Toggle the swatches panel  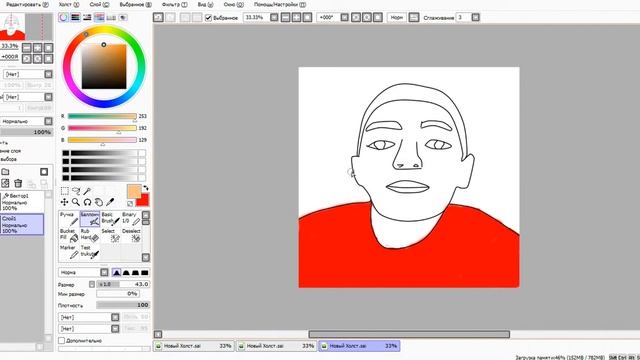111,17
